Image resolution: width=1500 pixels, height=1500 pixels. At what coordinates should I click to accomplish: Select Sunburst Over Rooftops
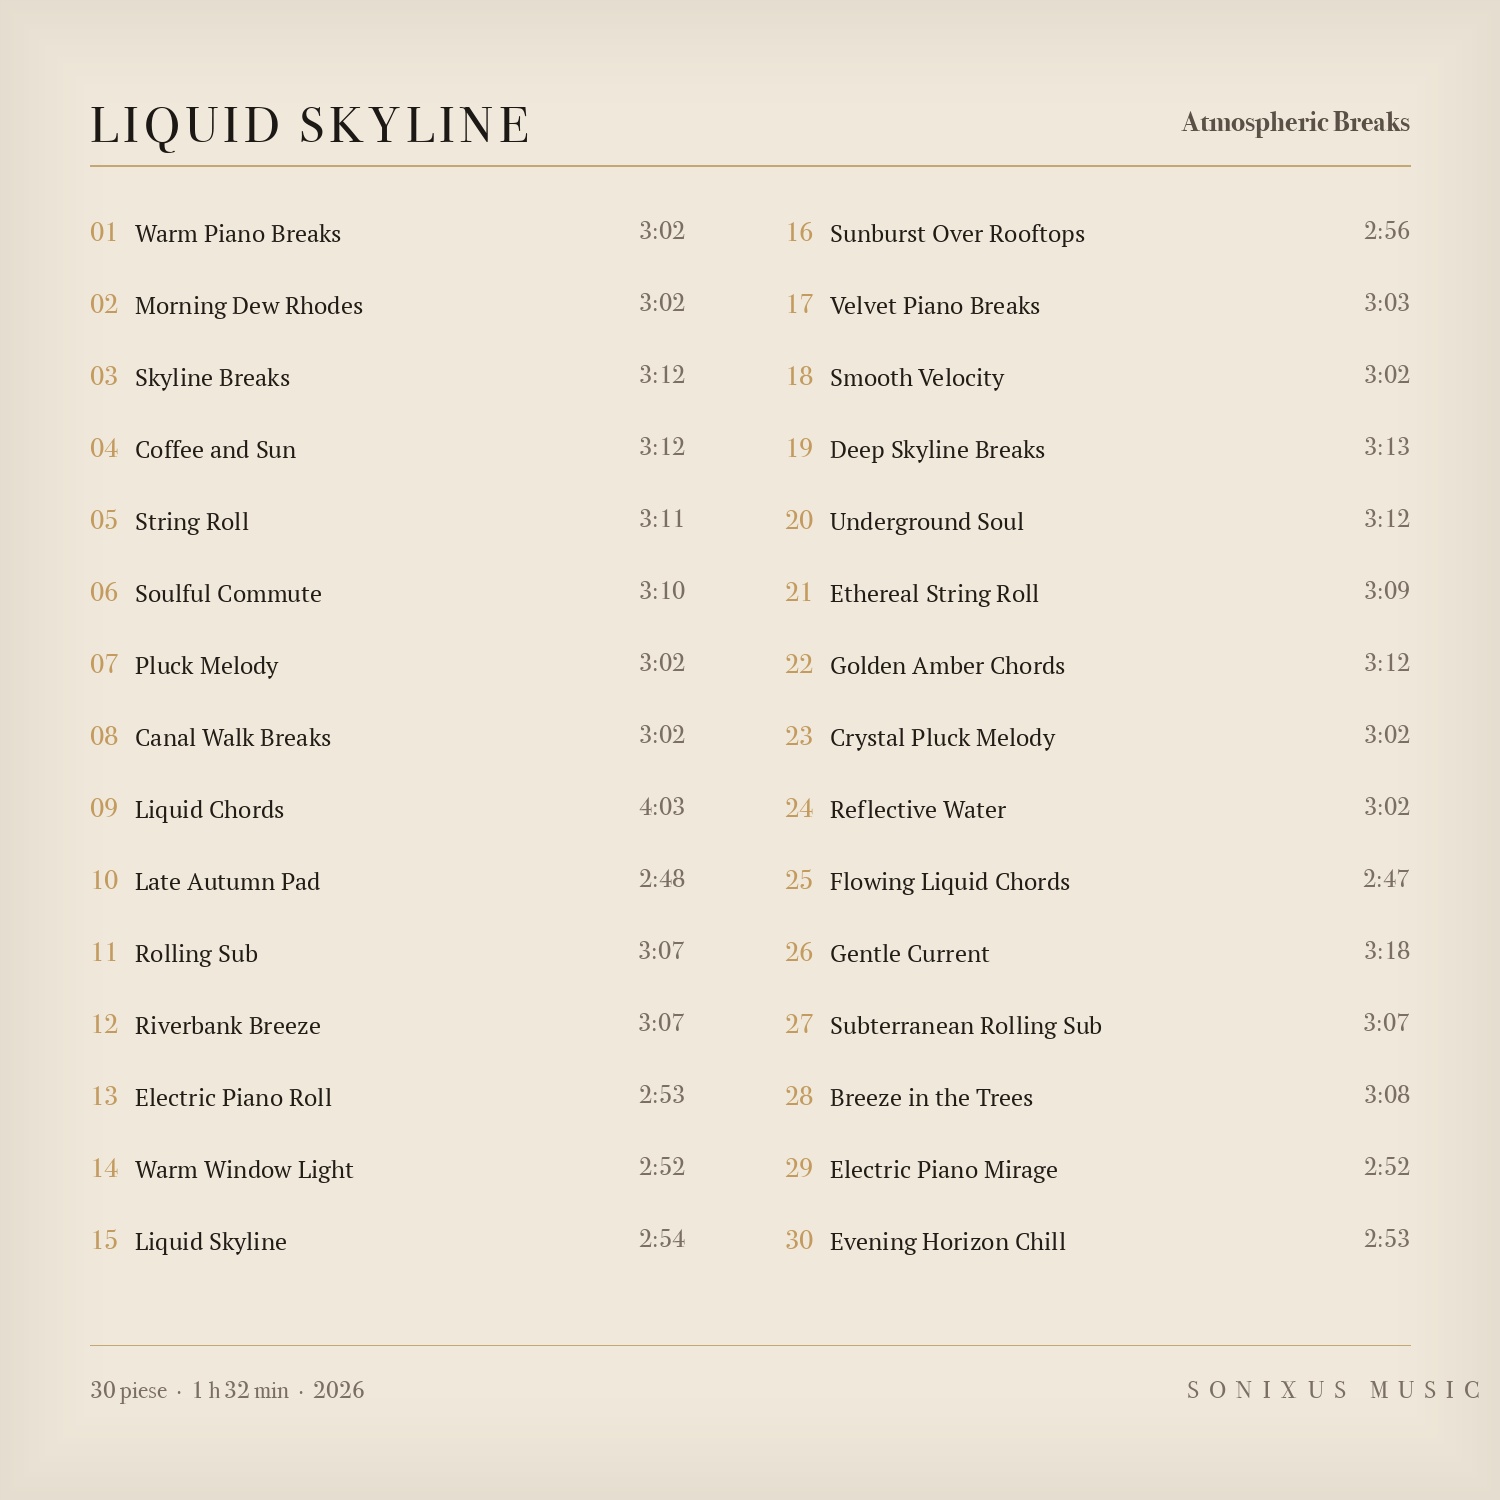point(1098,232)
